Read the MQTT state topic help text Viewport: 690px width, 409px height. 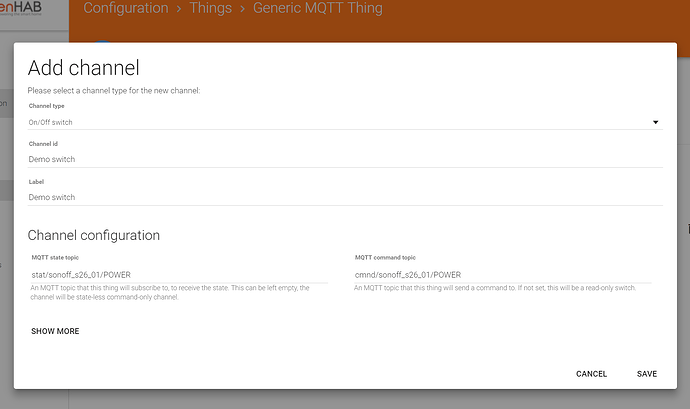(x=170, y=292)
